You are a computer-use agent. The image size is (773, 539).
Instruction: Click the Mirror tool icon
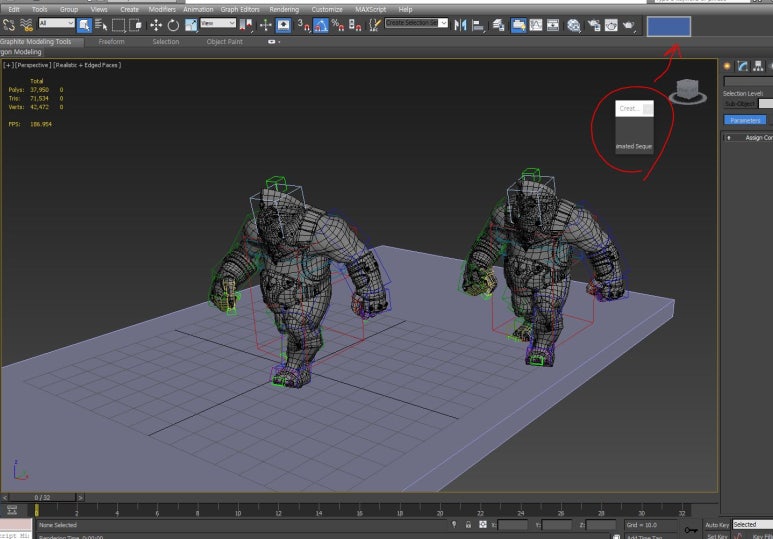coord(460,25)
